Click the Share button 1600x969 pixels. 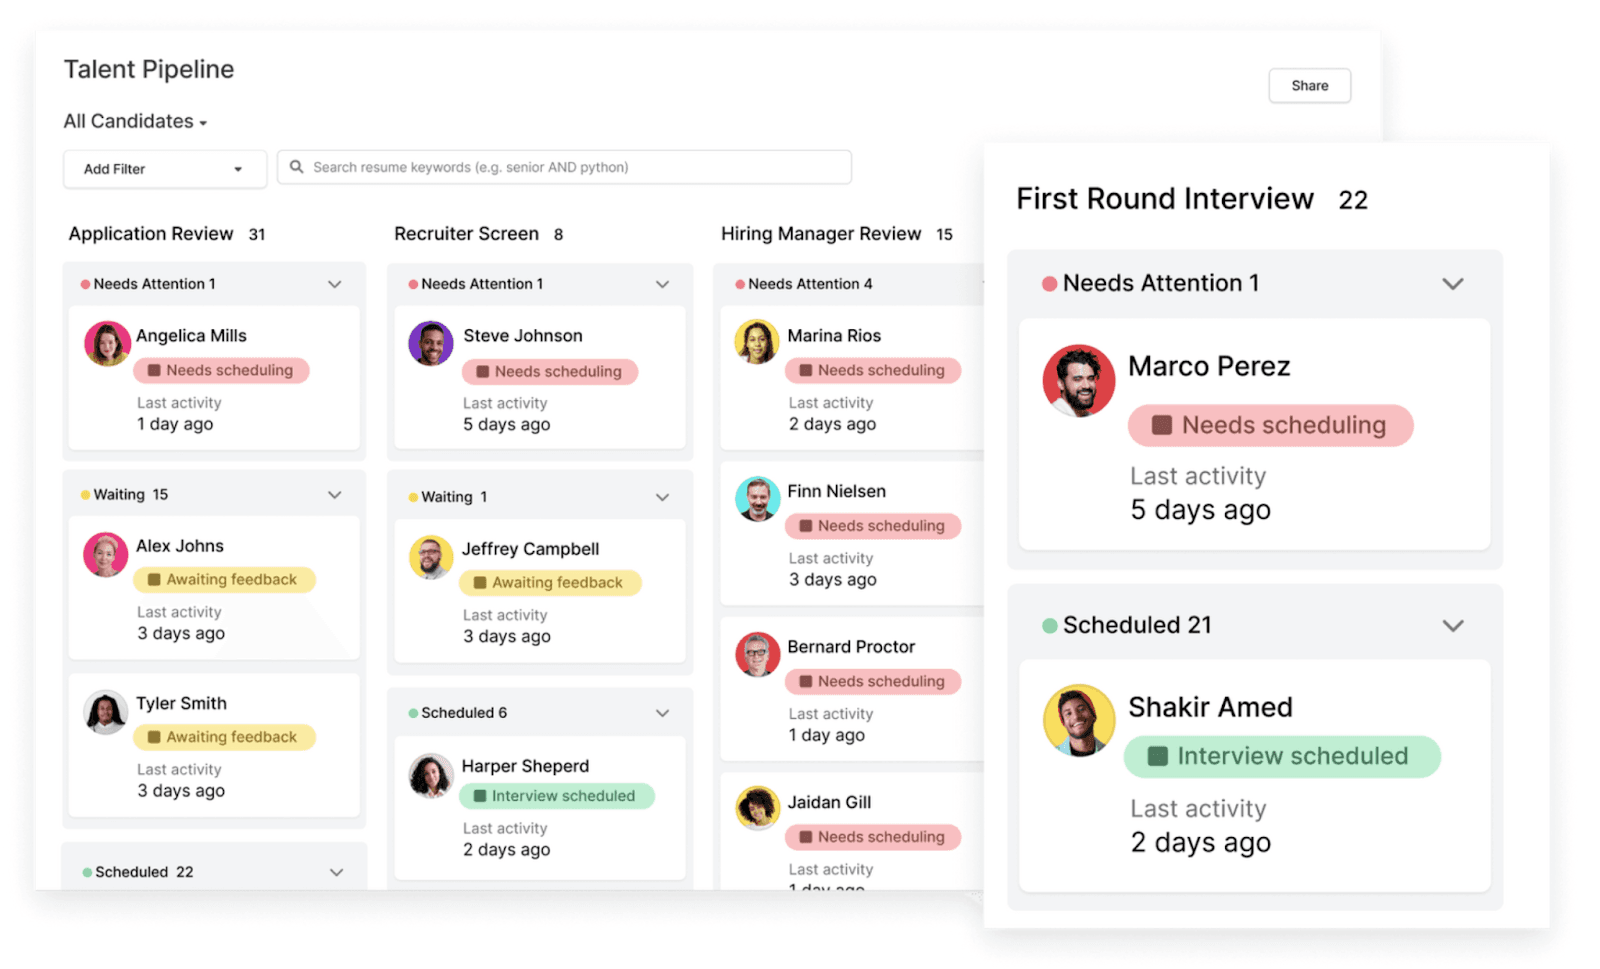click(x=1308, y=85)
